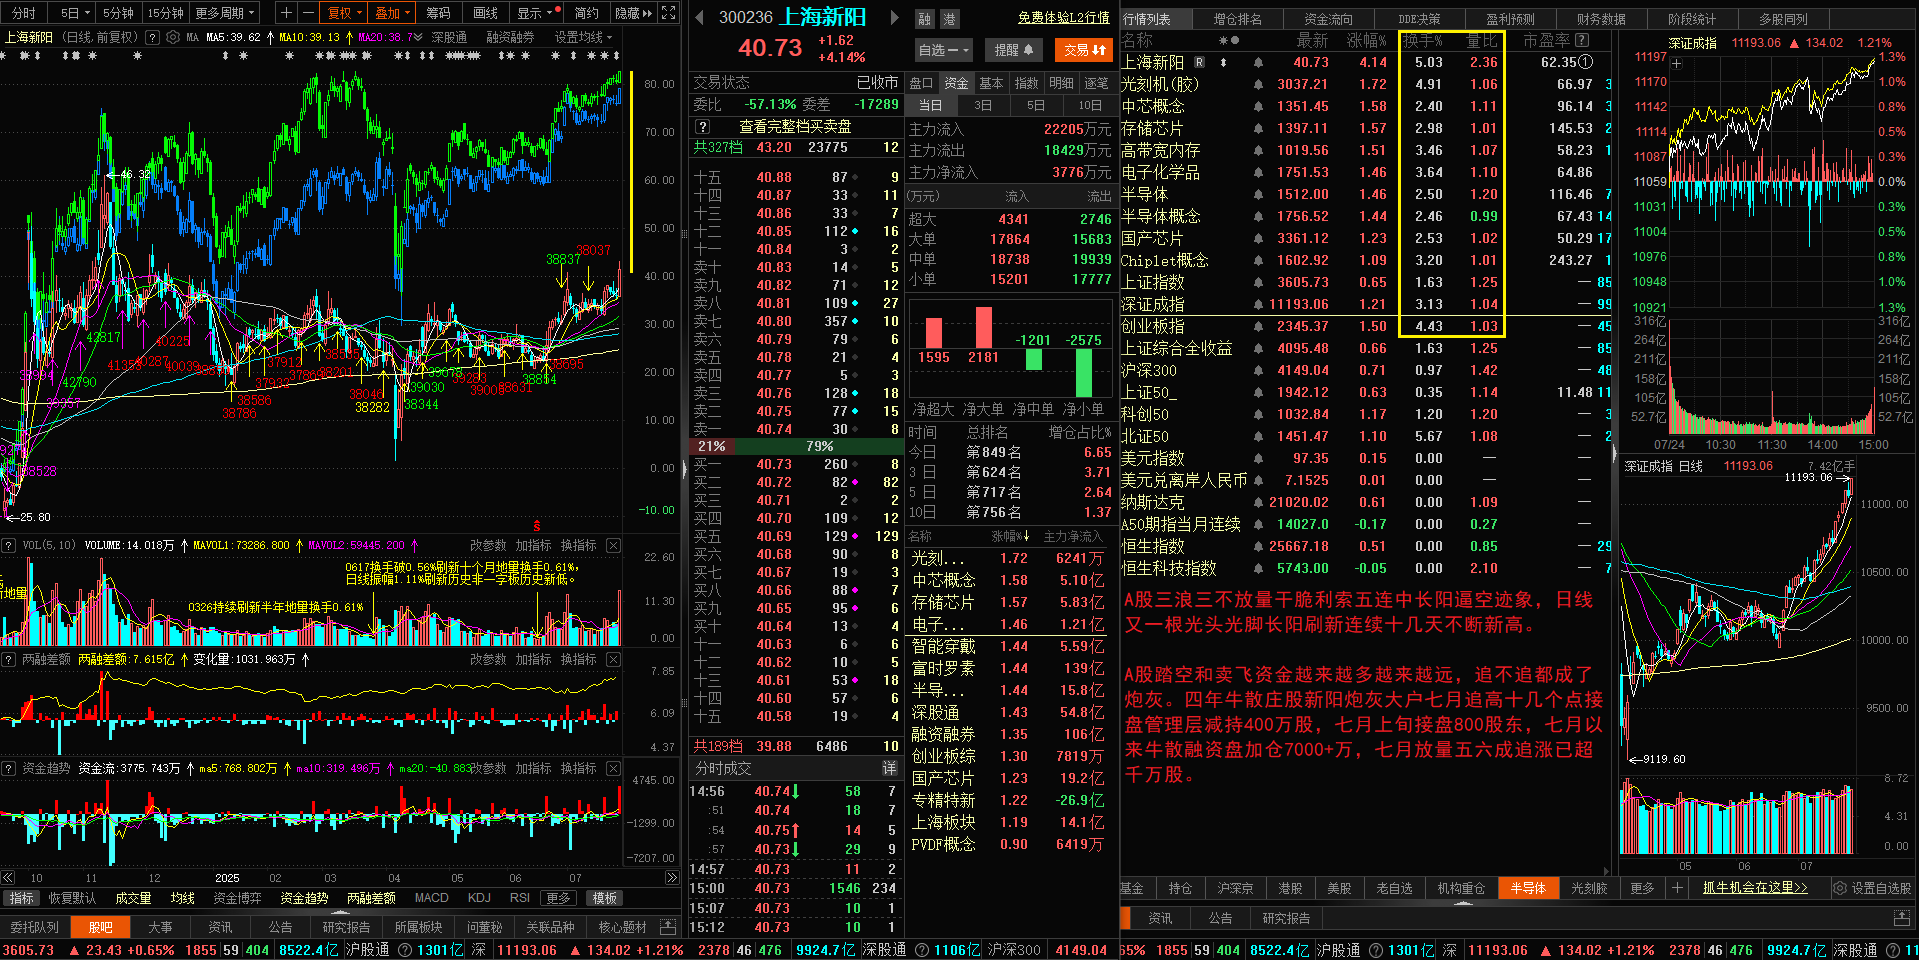
Task: Open 设置自选 gear settings
Action: (1872, 888)
